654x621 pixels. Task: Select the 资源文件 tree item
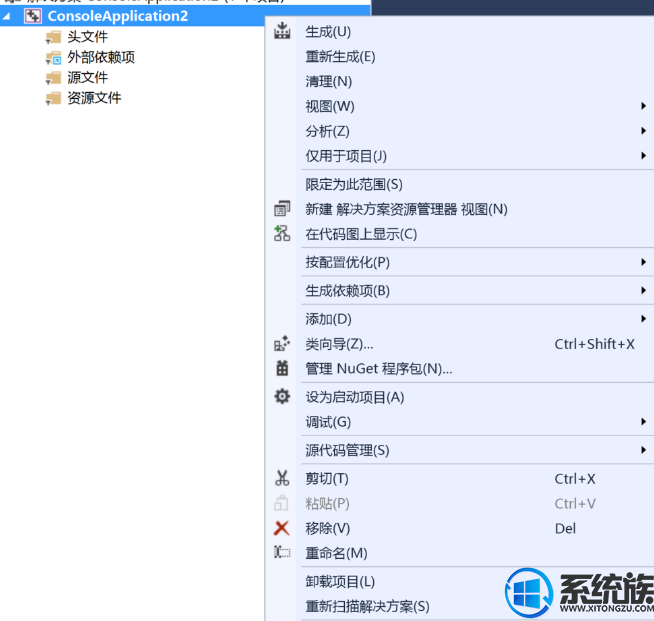pos(94,98)
